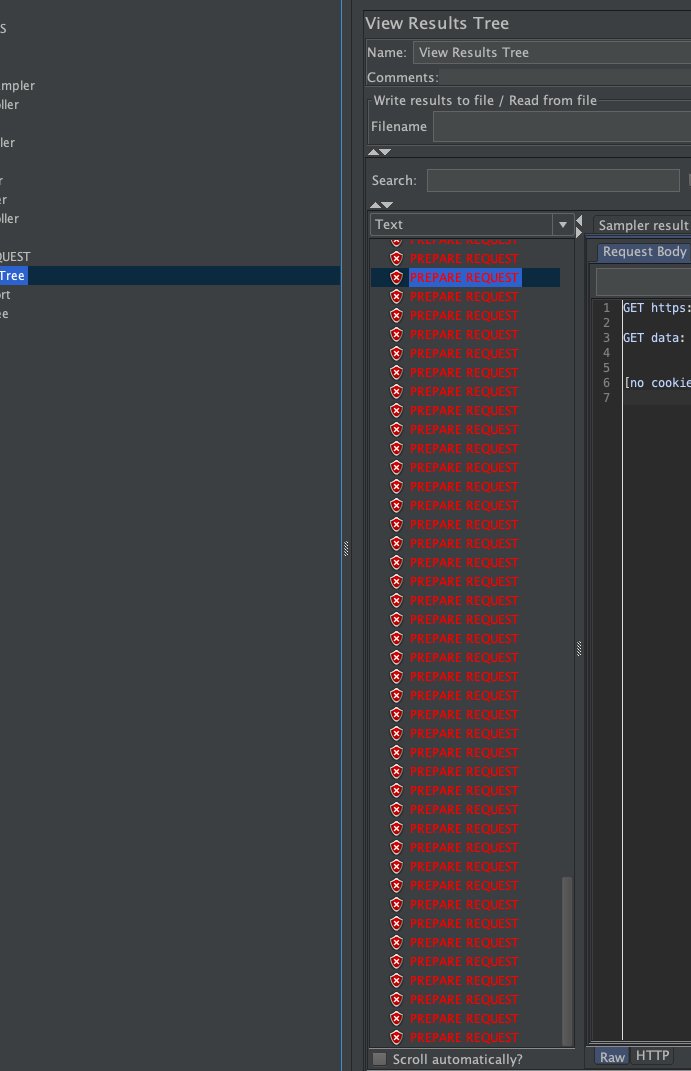691x1071 pixels.
Task: Select the highlighted Tree item in the test plan
Action: tap(13, 276)
